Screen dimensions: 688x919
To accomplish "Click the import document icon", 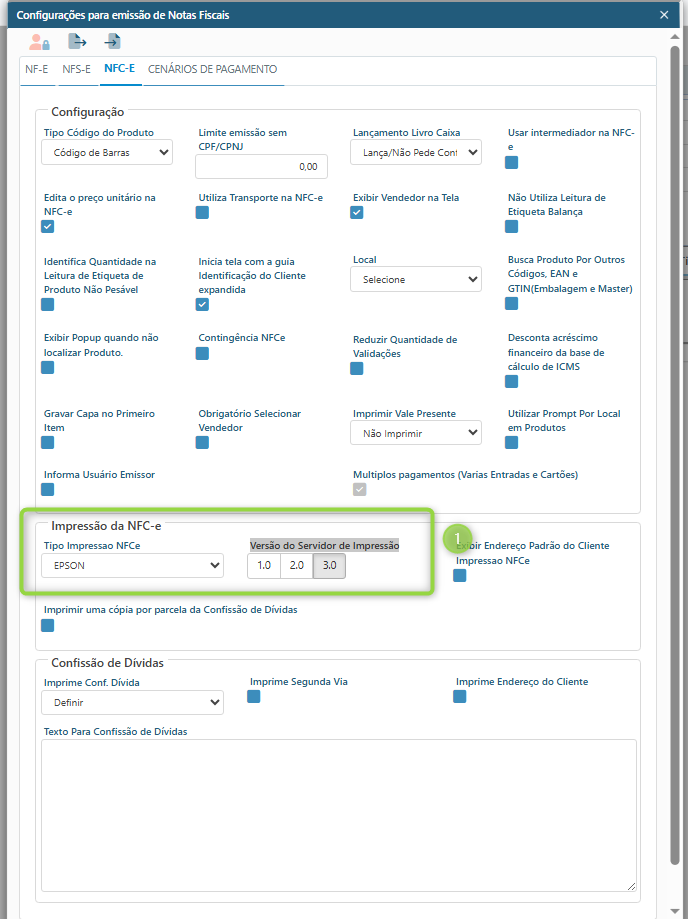I will pyautogui.click(x=113, y=42).
